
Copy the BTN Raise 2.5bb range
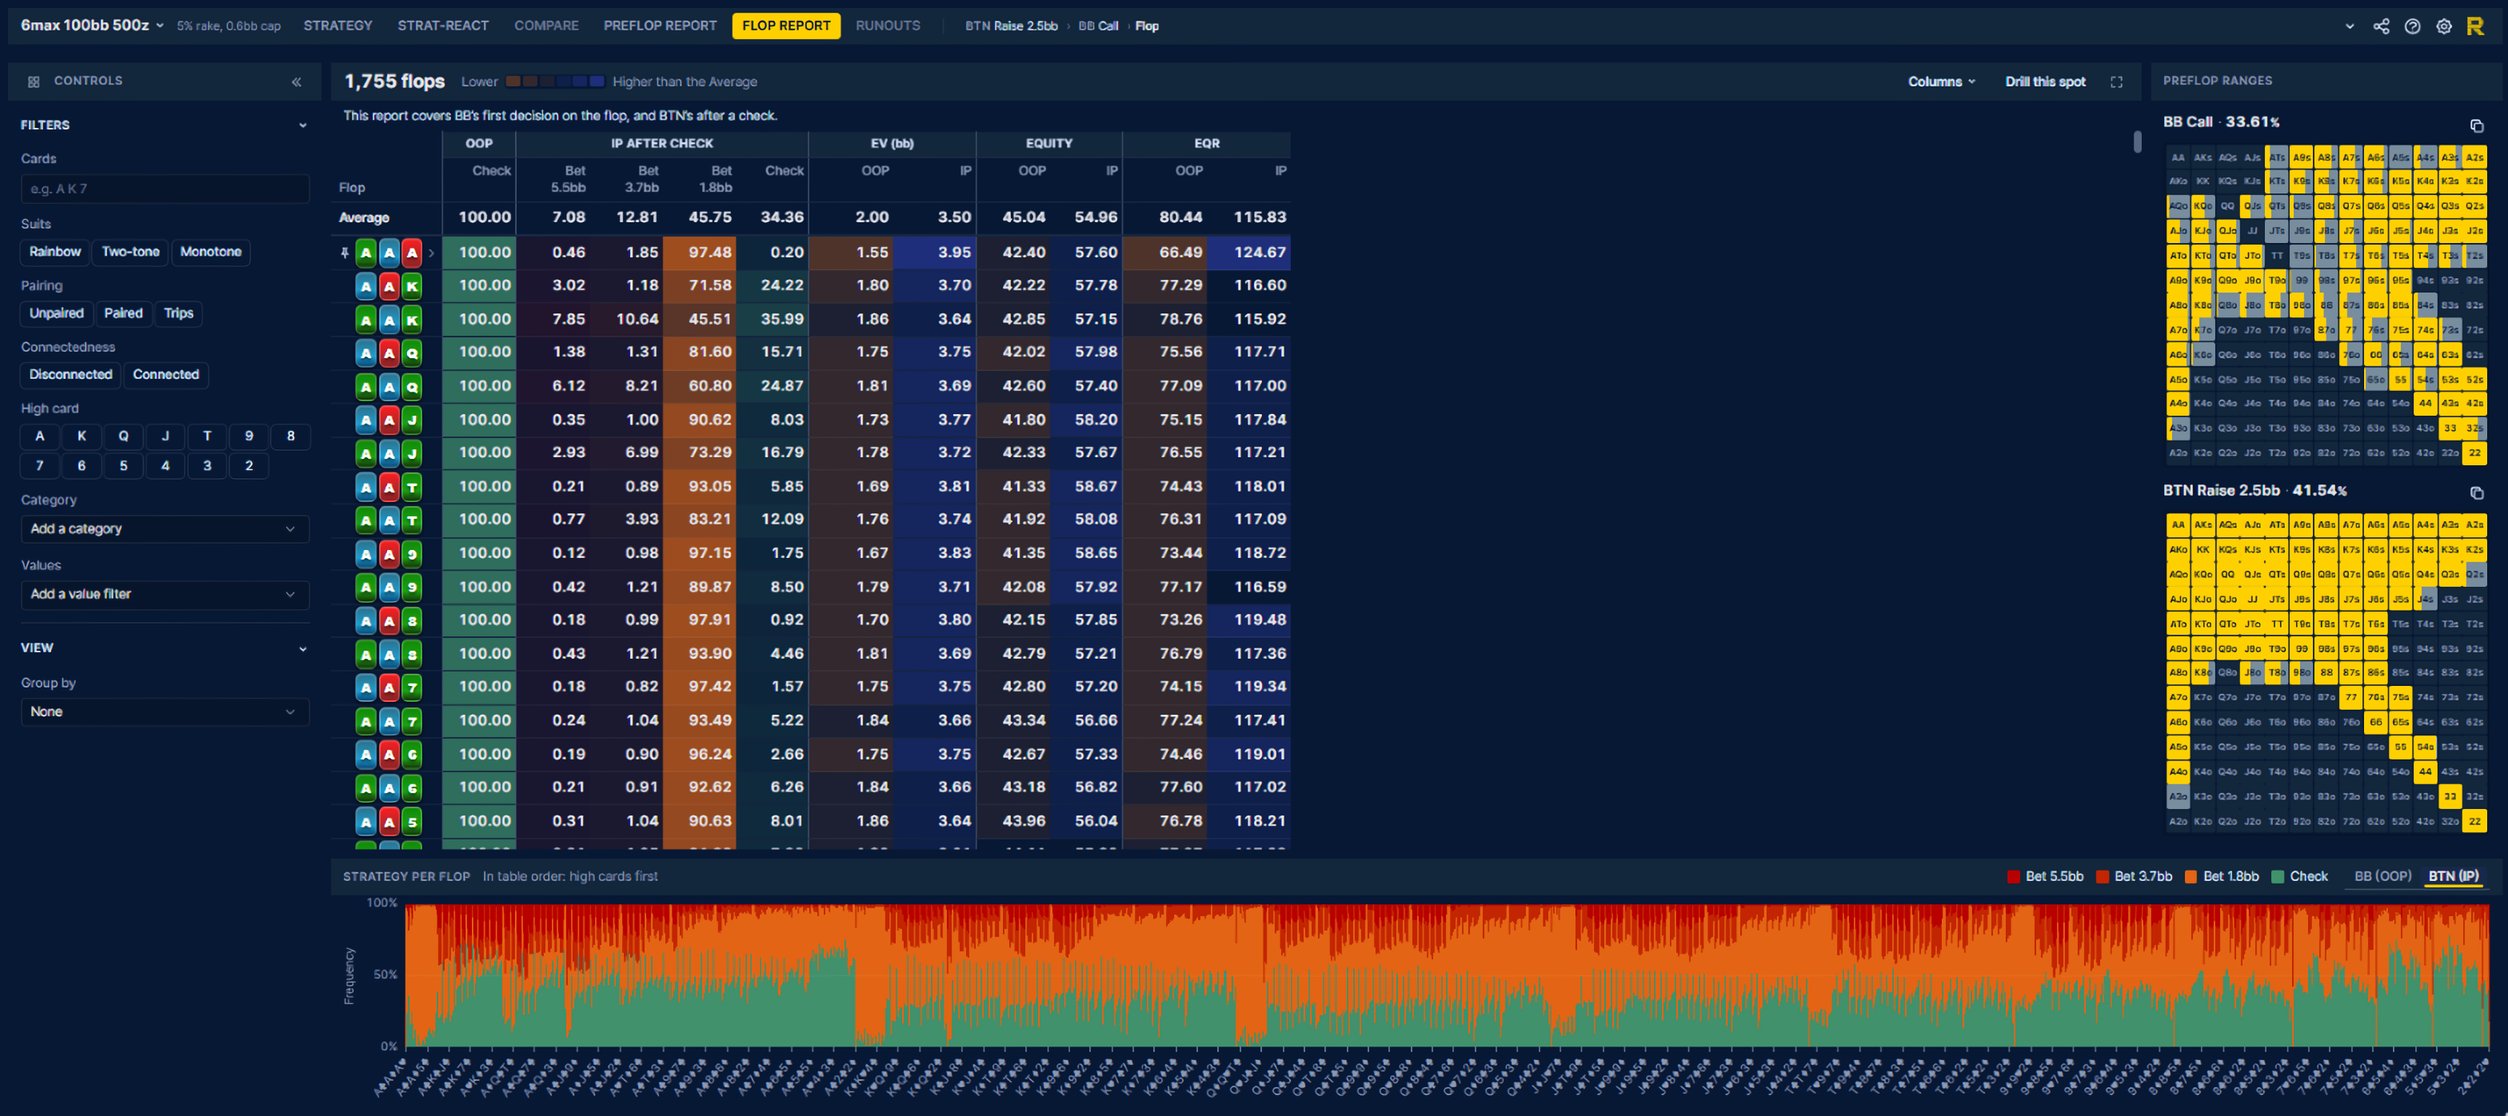[x=2477, y=493]
